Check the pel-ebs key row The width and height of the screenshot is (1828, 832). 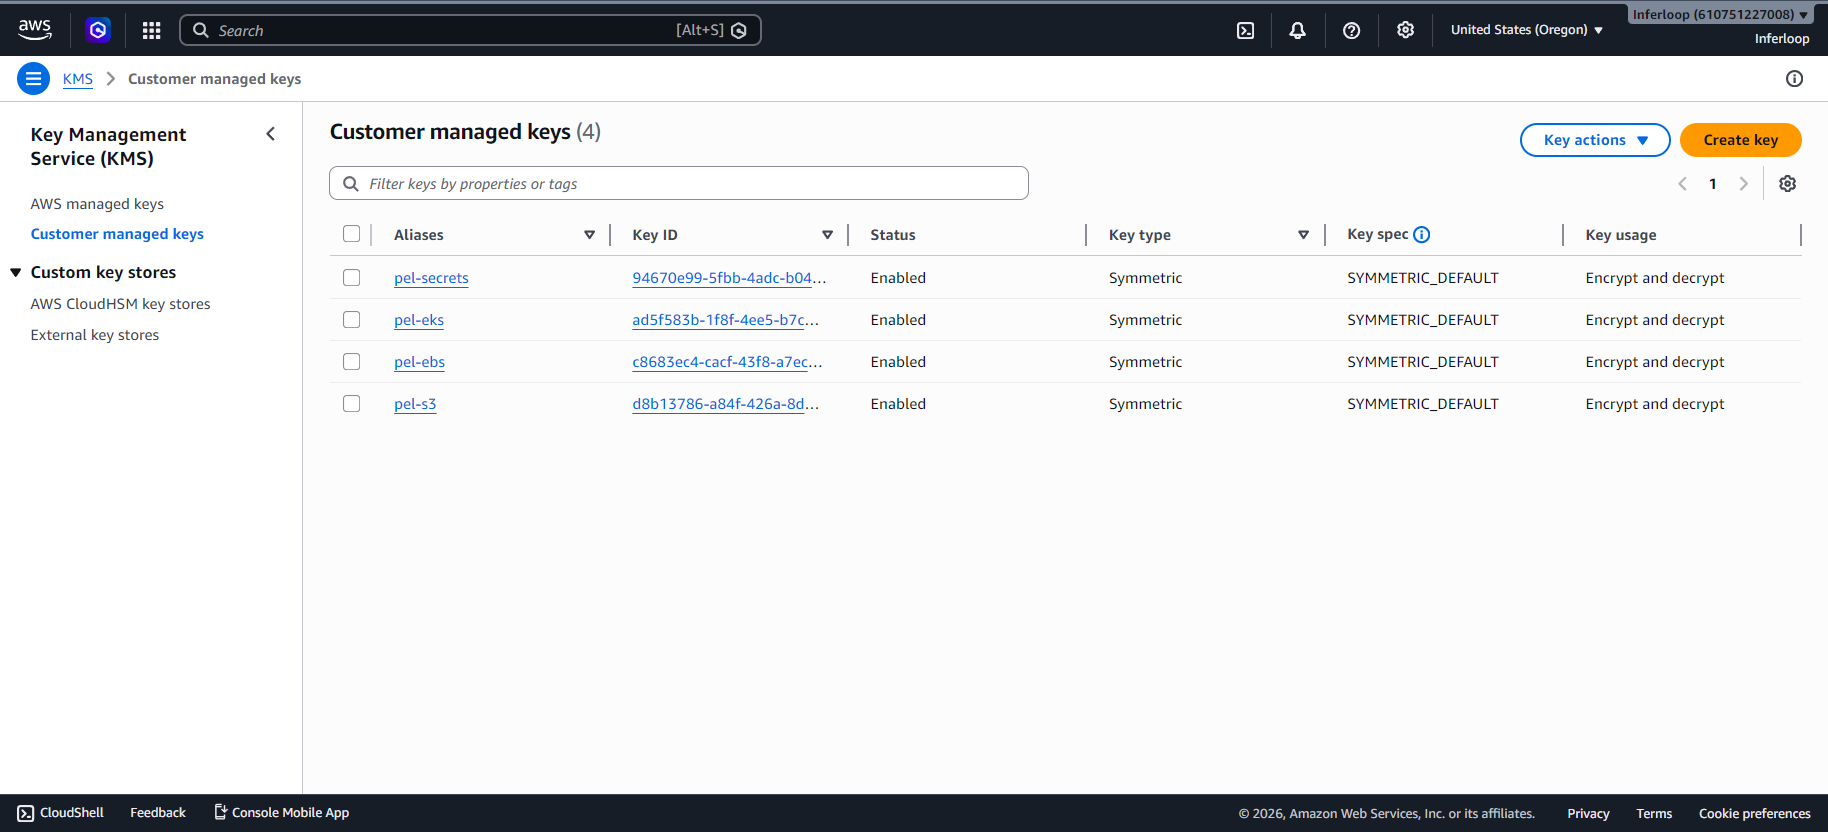click(x=351, y=362)
